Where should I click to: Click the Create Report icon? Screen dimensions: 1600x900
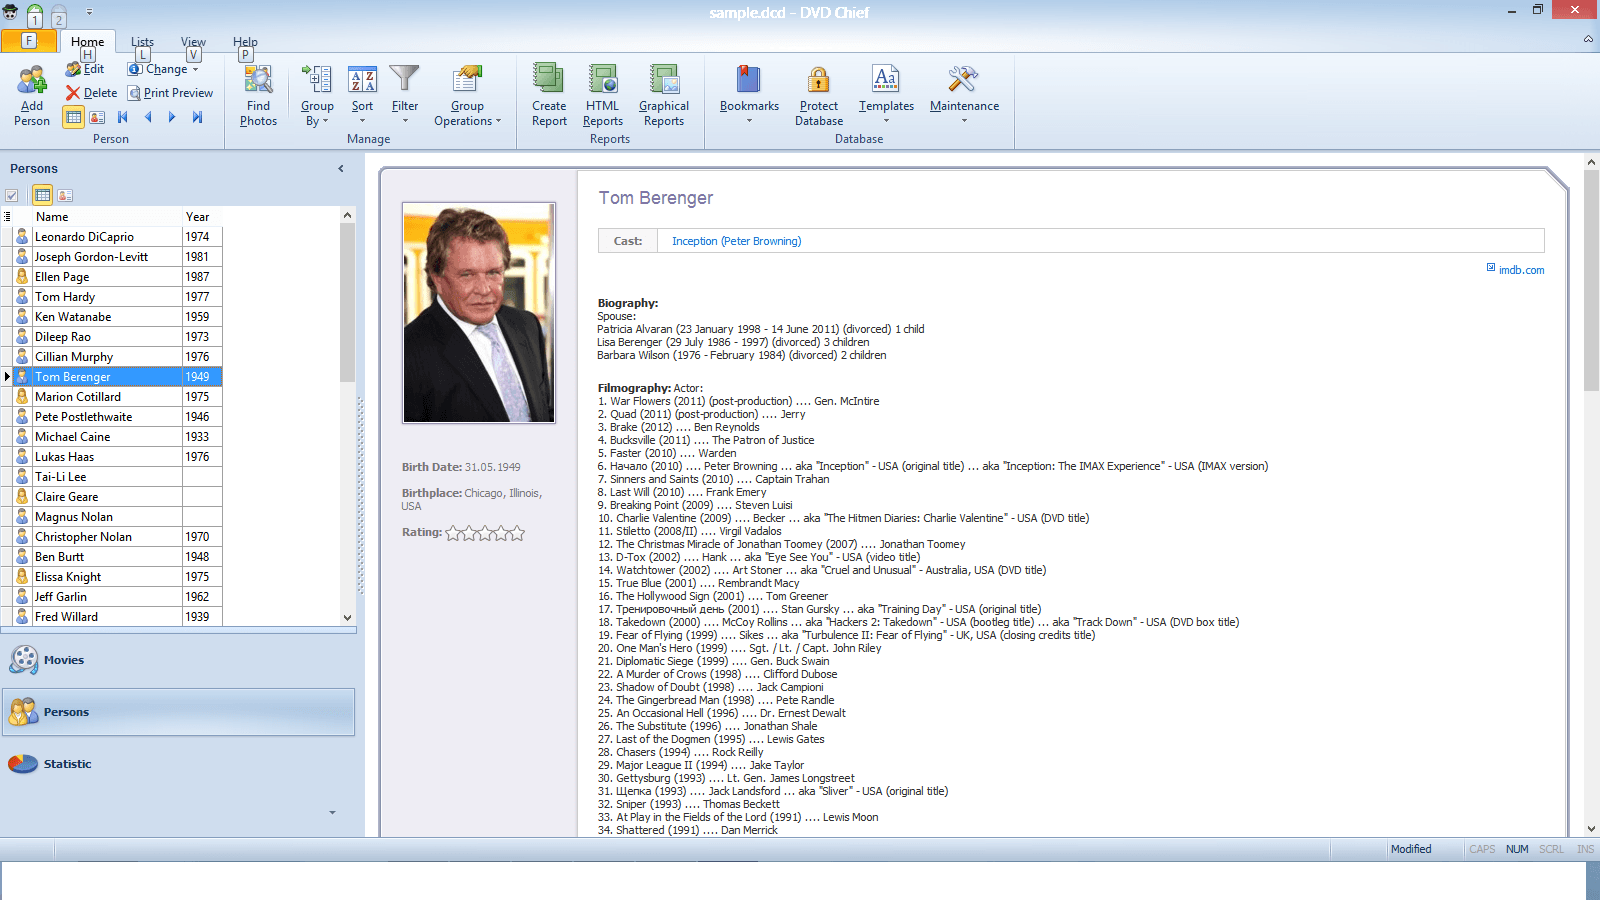(549, 79)
